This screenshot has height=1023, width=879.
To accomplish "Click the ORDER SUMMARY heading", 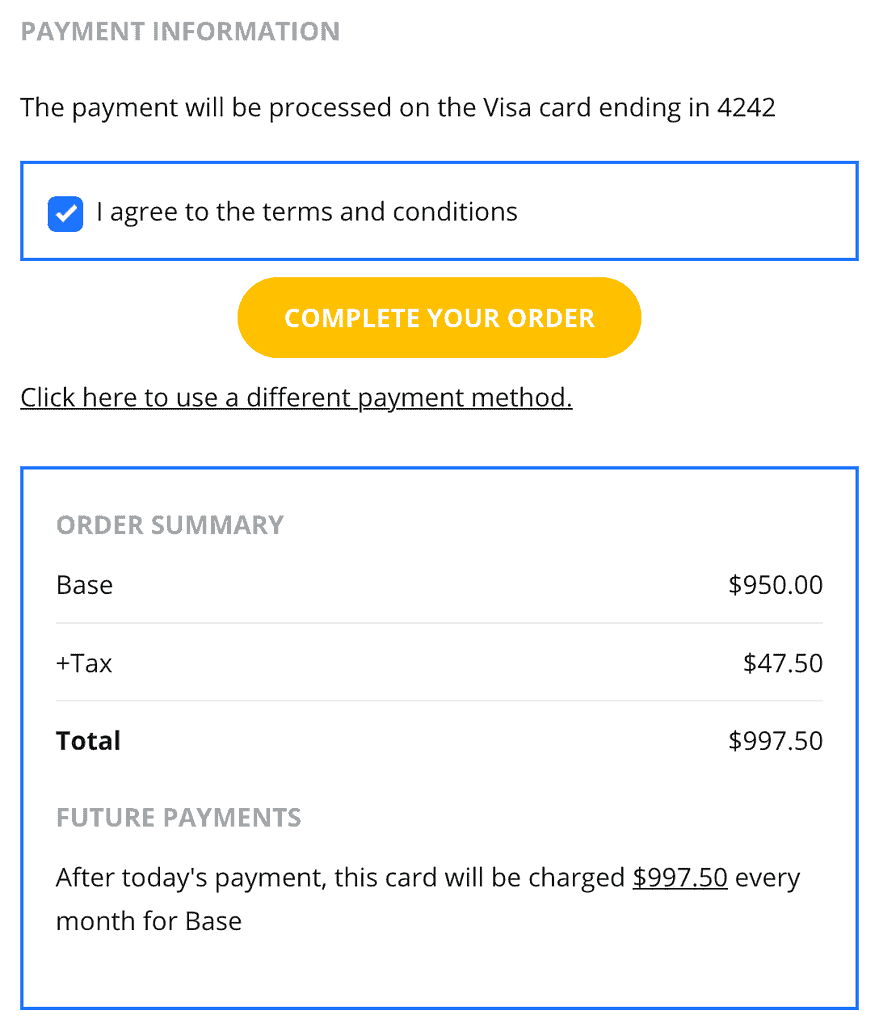I will [x=169, y=525].
